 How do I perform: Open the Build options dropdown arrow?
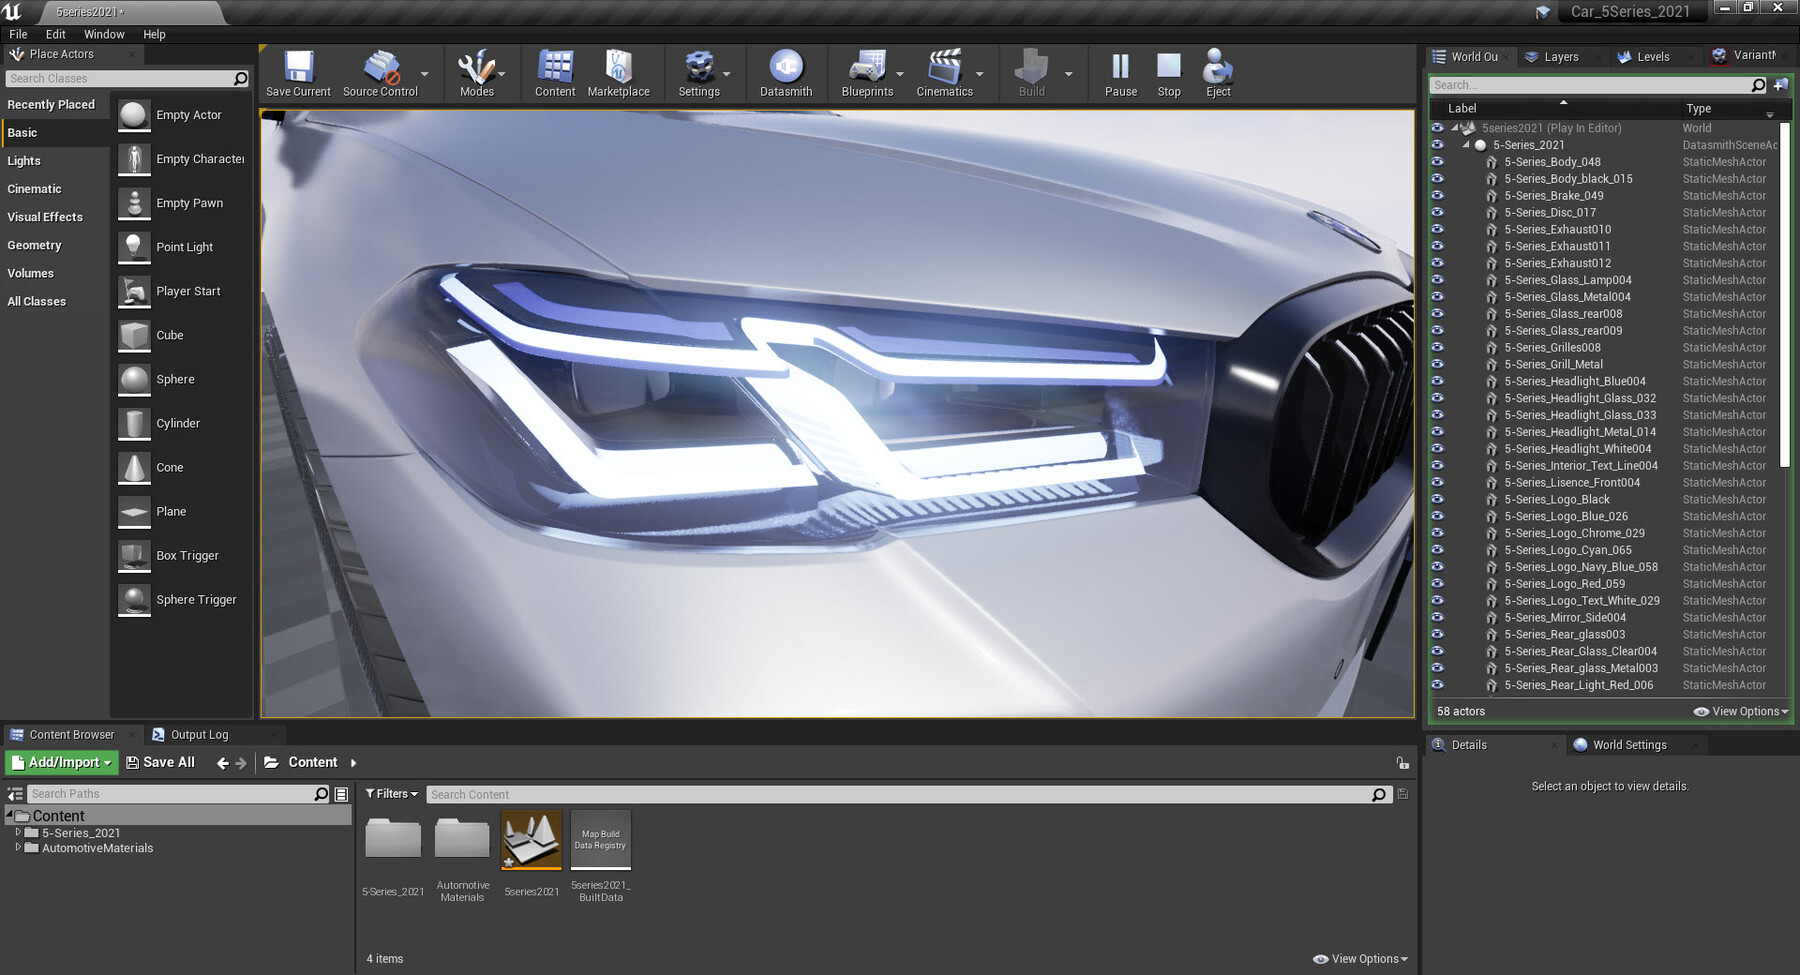1068,74
